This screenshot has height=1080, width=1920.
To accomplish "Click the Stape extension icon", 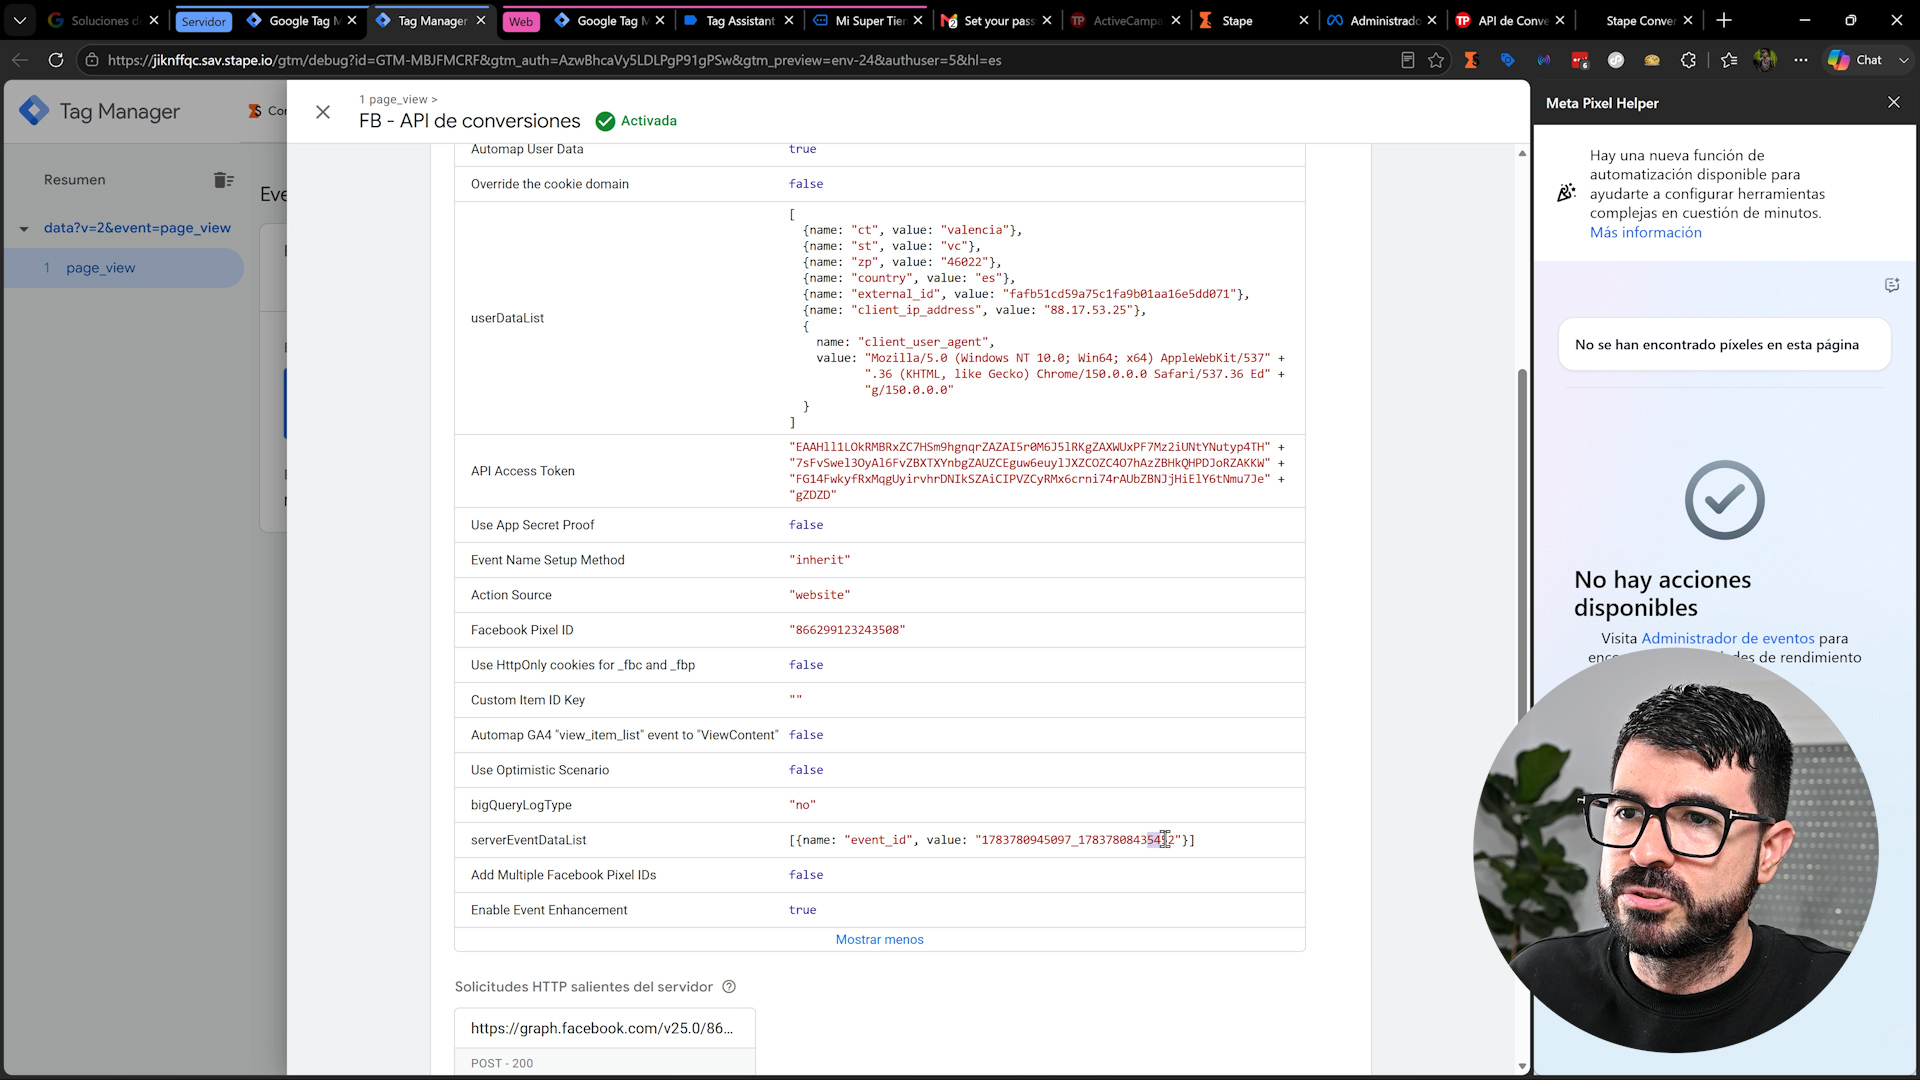I will (1471, 60).
